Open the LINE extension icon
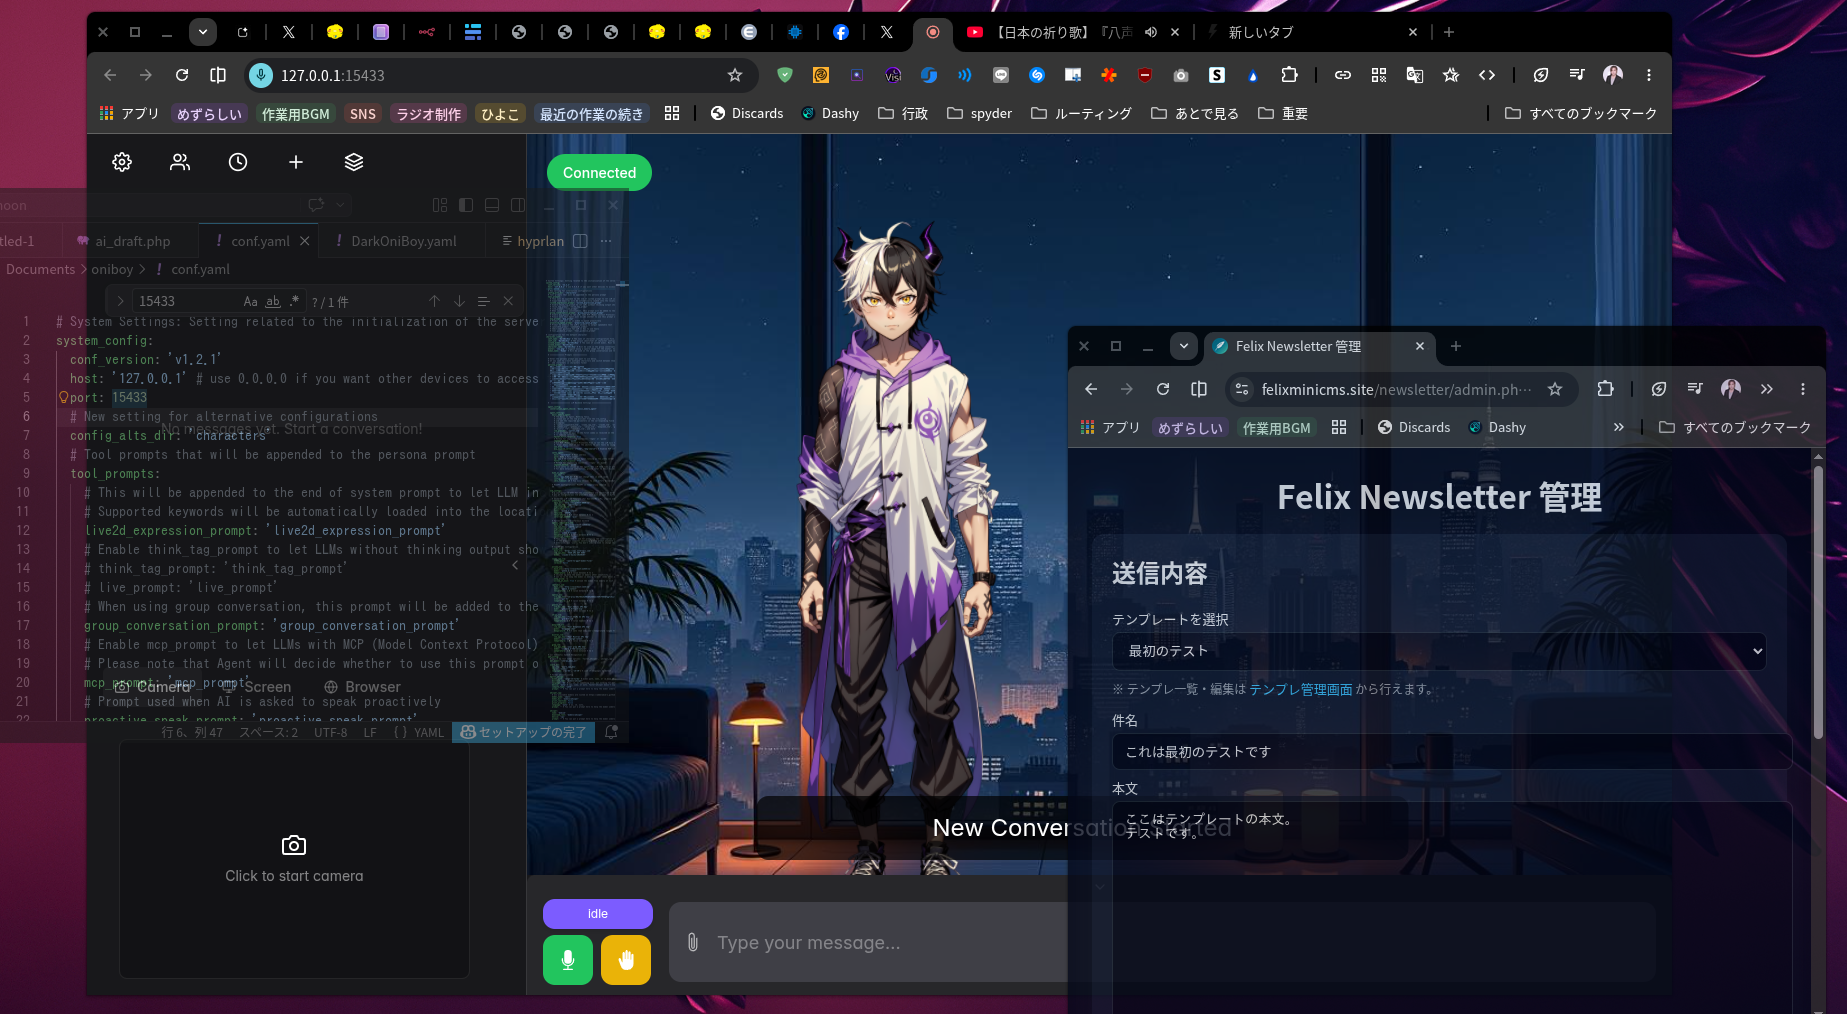This screenshot has height=1014, width=1847. click(1001, 75)
